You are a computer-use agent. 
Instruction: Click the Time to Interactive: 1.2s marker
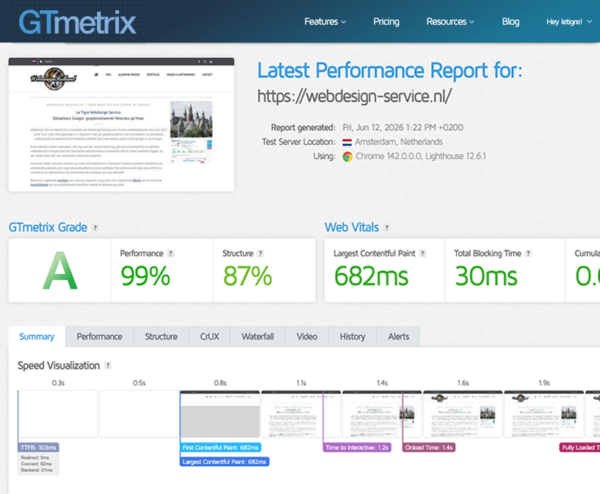pyautogui.click(x=357, y=447)
